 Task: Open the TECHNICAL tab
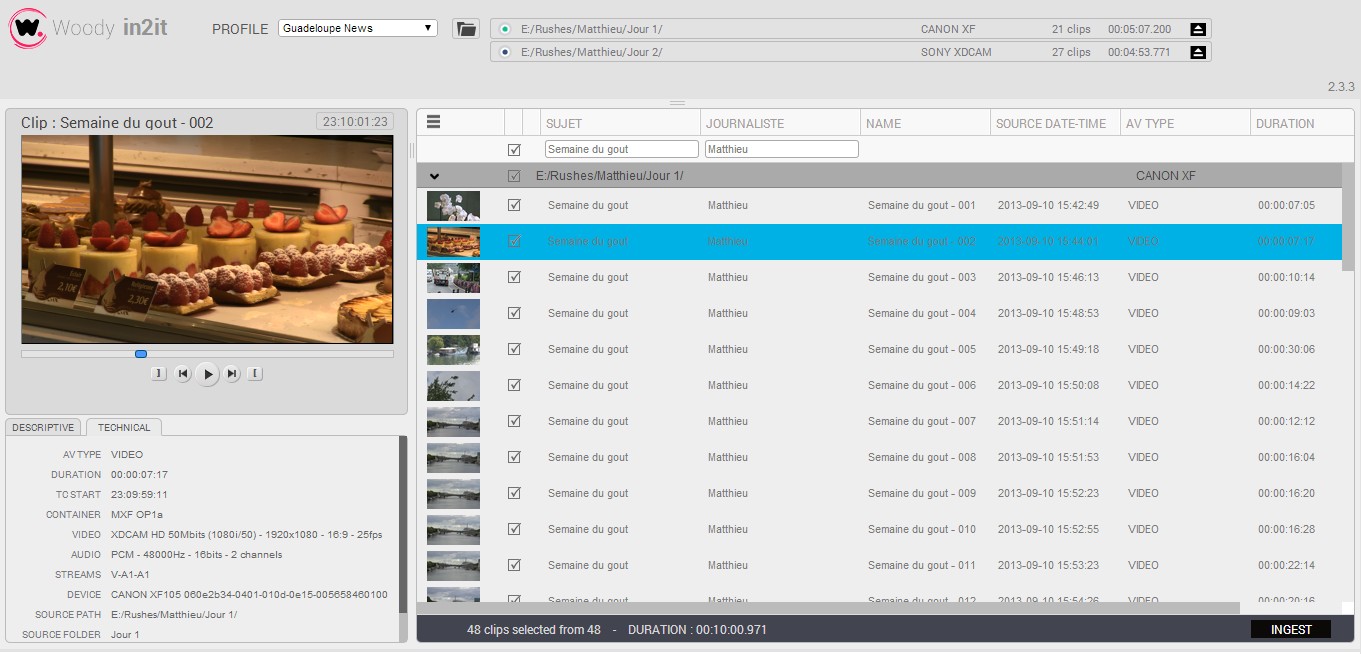(123, 427)
